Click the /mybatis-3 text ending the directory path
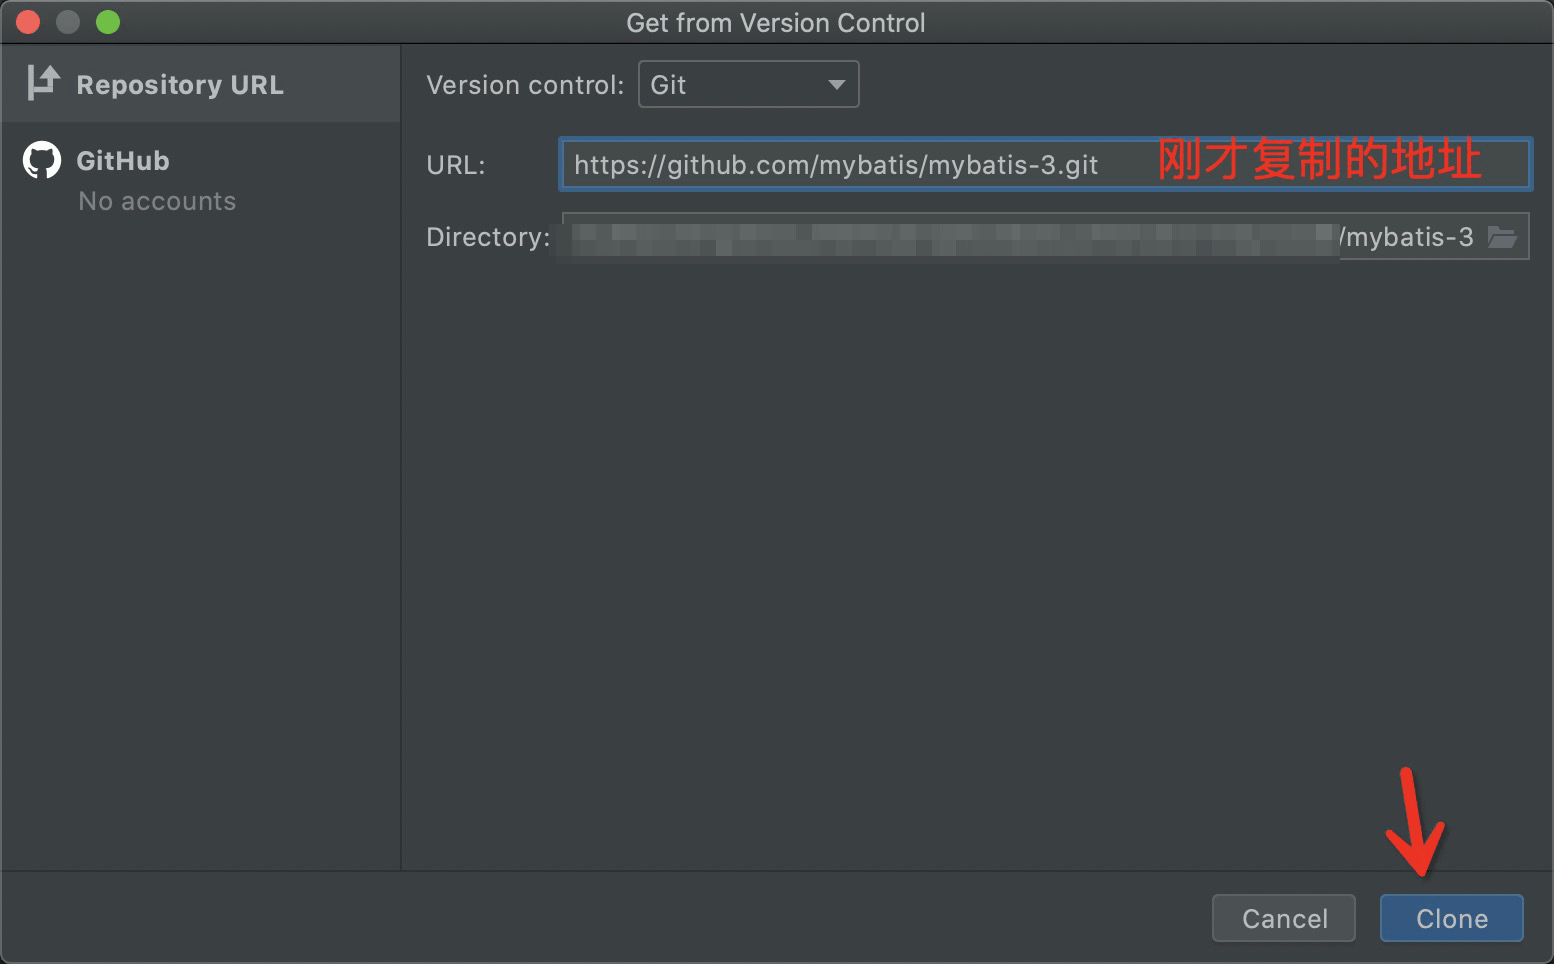The image size is (1554, 964). click(x=1407, y=237)
